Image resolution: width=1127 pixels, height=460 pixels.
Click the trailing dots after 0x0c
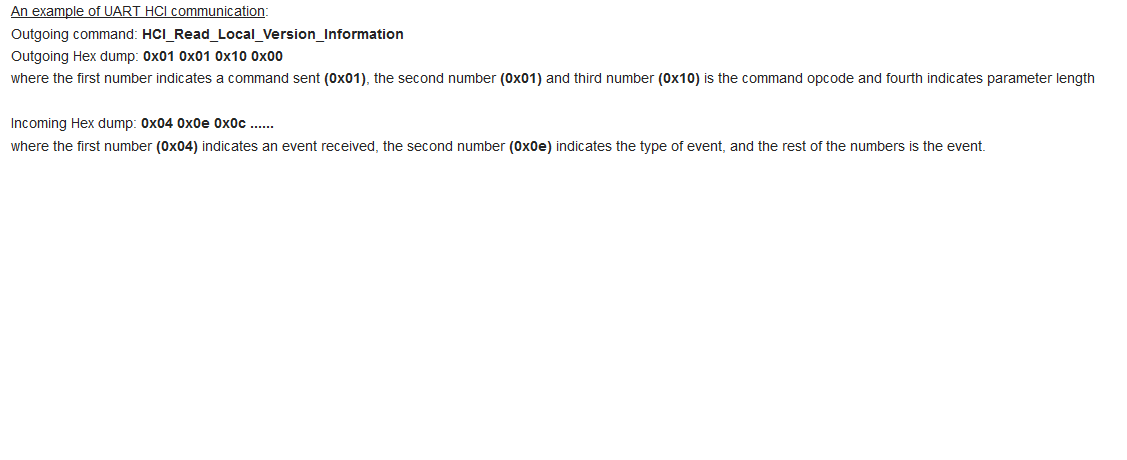pyautogui.click(x=262, y=124)
